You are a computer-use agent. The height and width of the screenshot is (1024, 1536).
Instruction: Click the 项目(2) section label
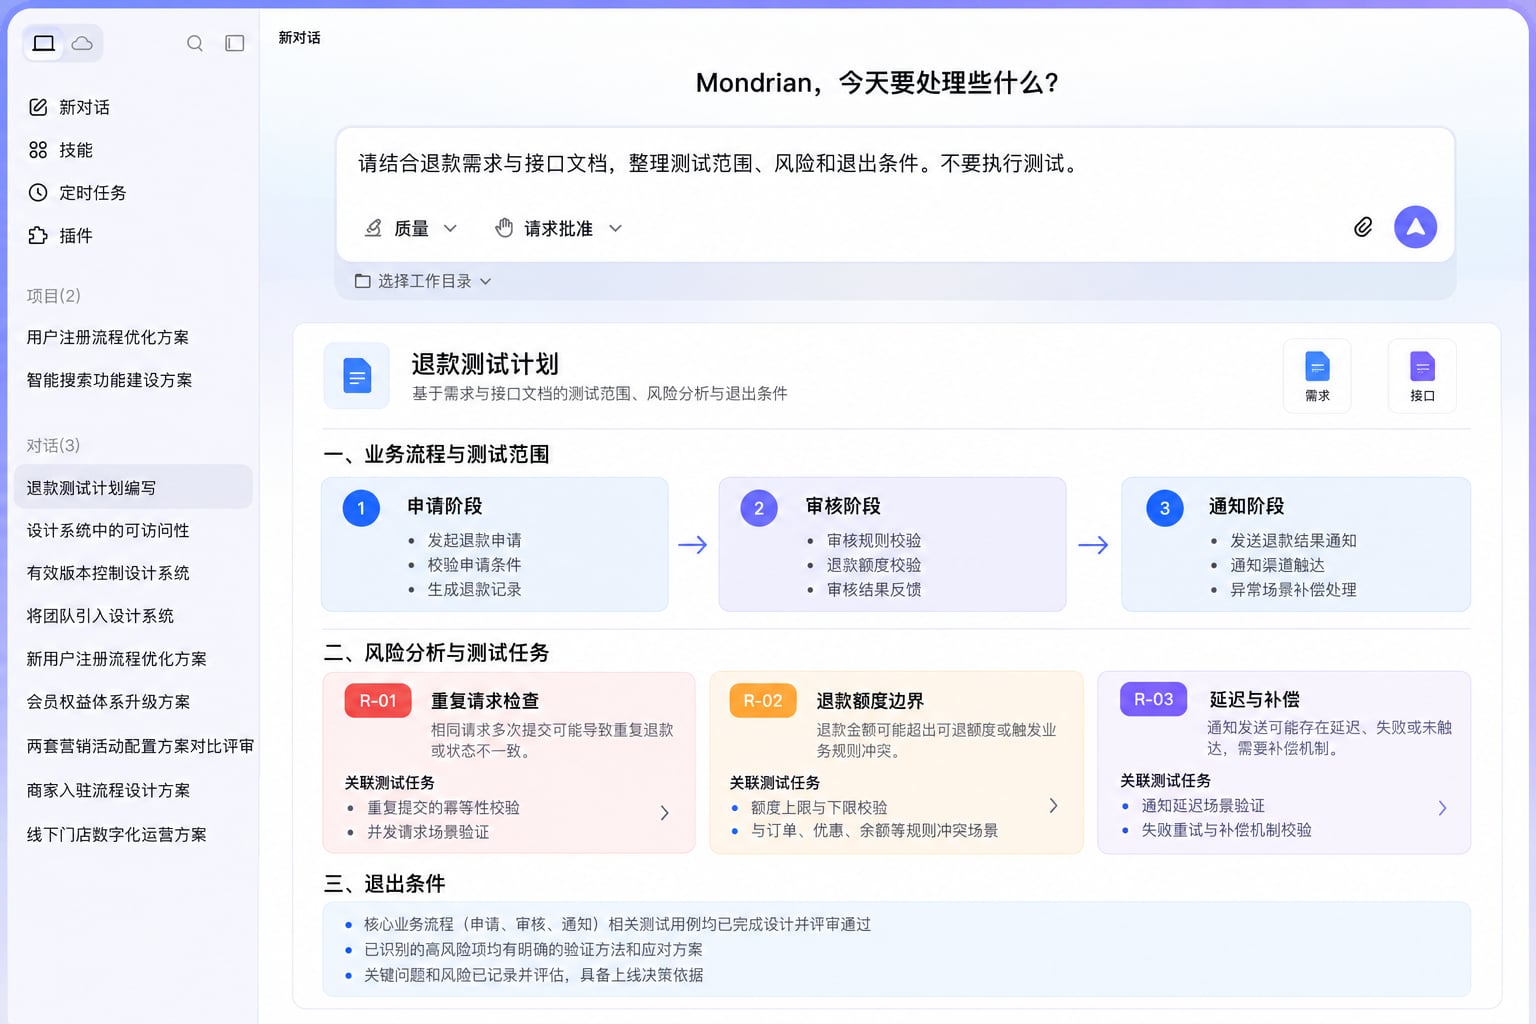pos(53,296)
